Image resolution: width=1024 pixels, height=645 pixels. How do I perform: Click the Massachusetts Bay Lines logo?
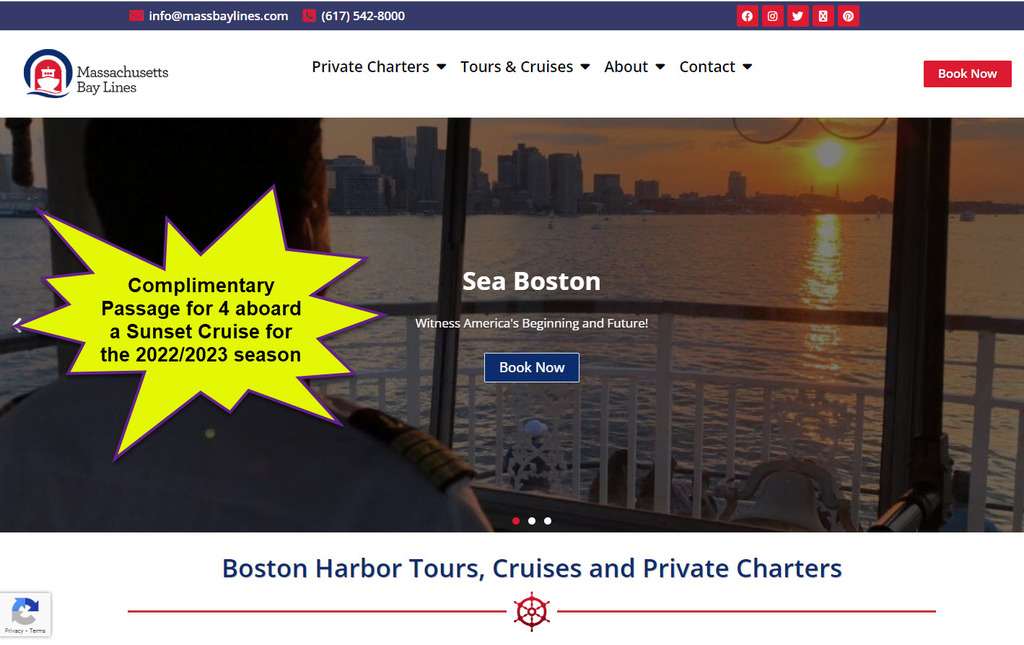tap(96, 73)
